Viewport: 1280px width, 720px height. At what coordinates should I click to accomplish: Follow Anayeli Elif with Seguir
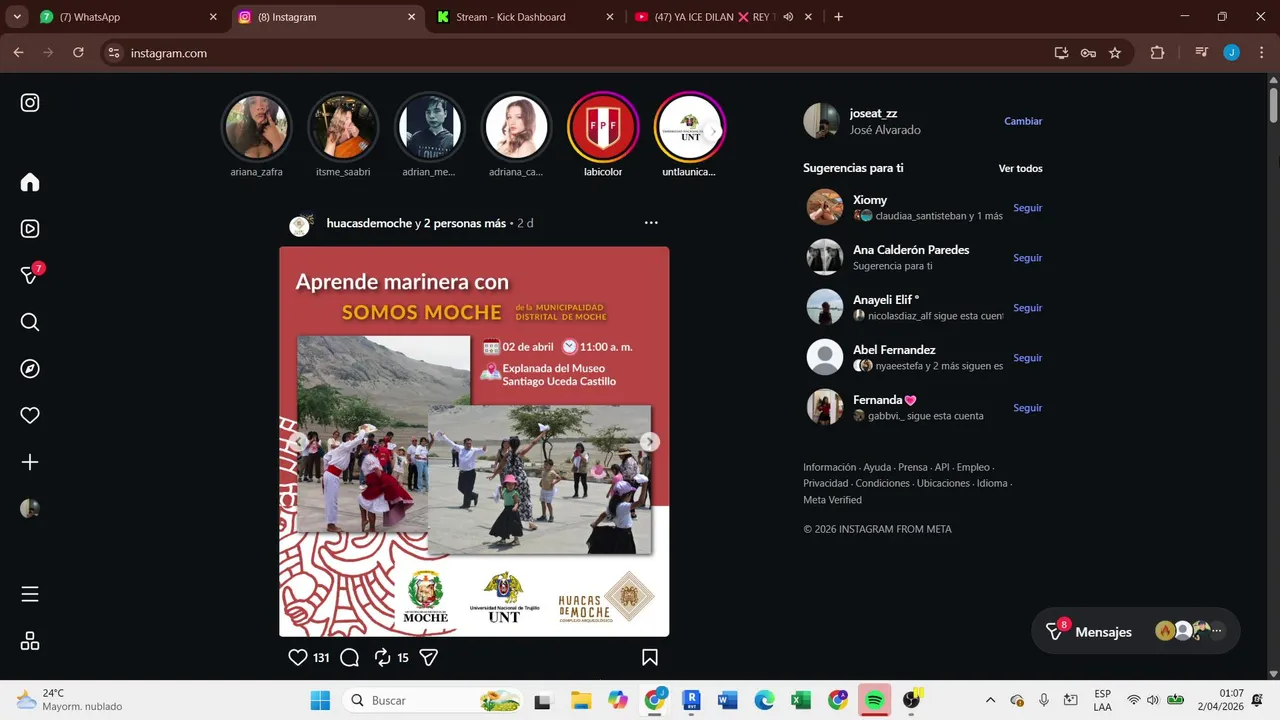pyautogui.click(x=1027, y=308)
